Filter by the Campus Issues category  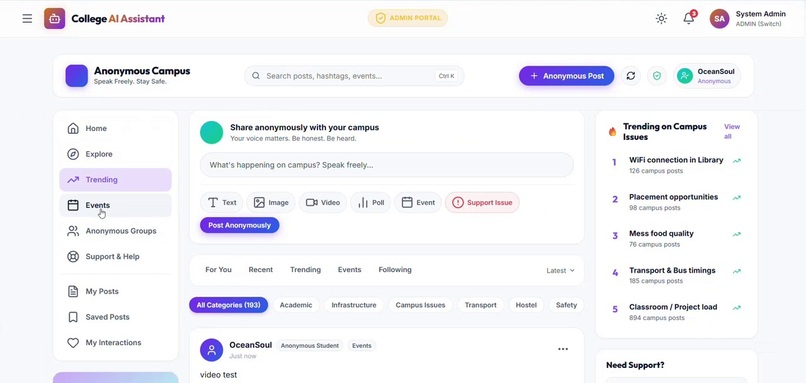pyautogui.click(x=420, y=305)
